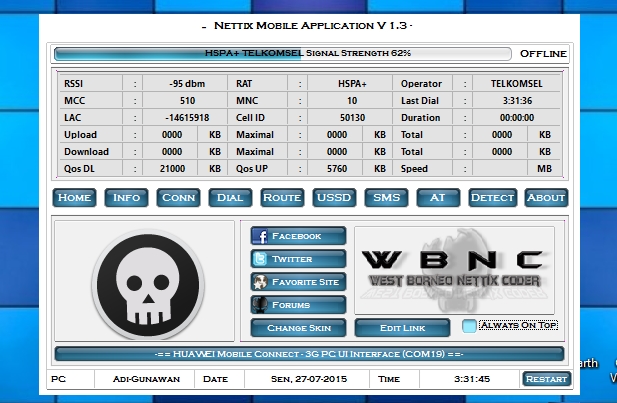The width and height of the screenshot is (617, 403).
Task: Click the OFFLINE status label
Action: [543, 54]
